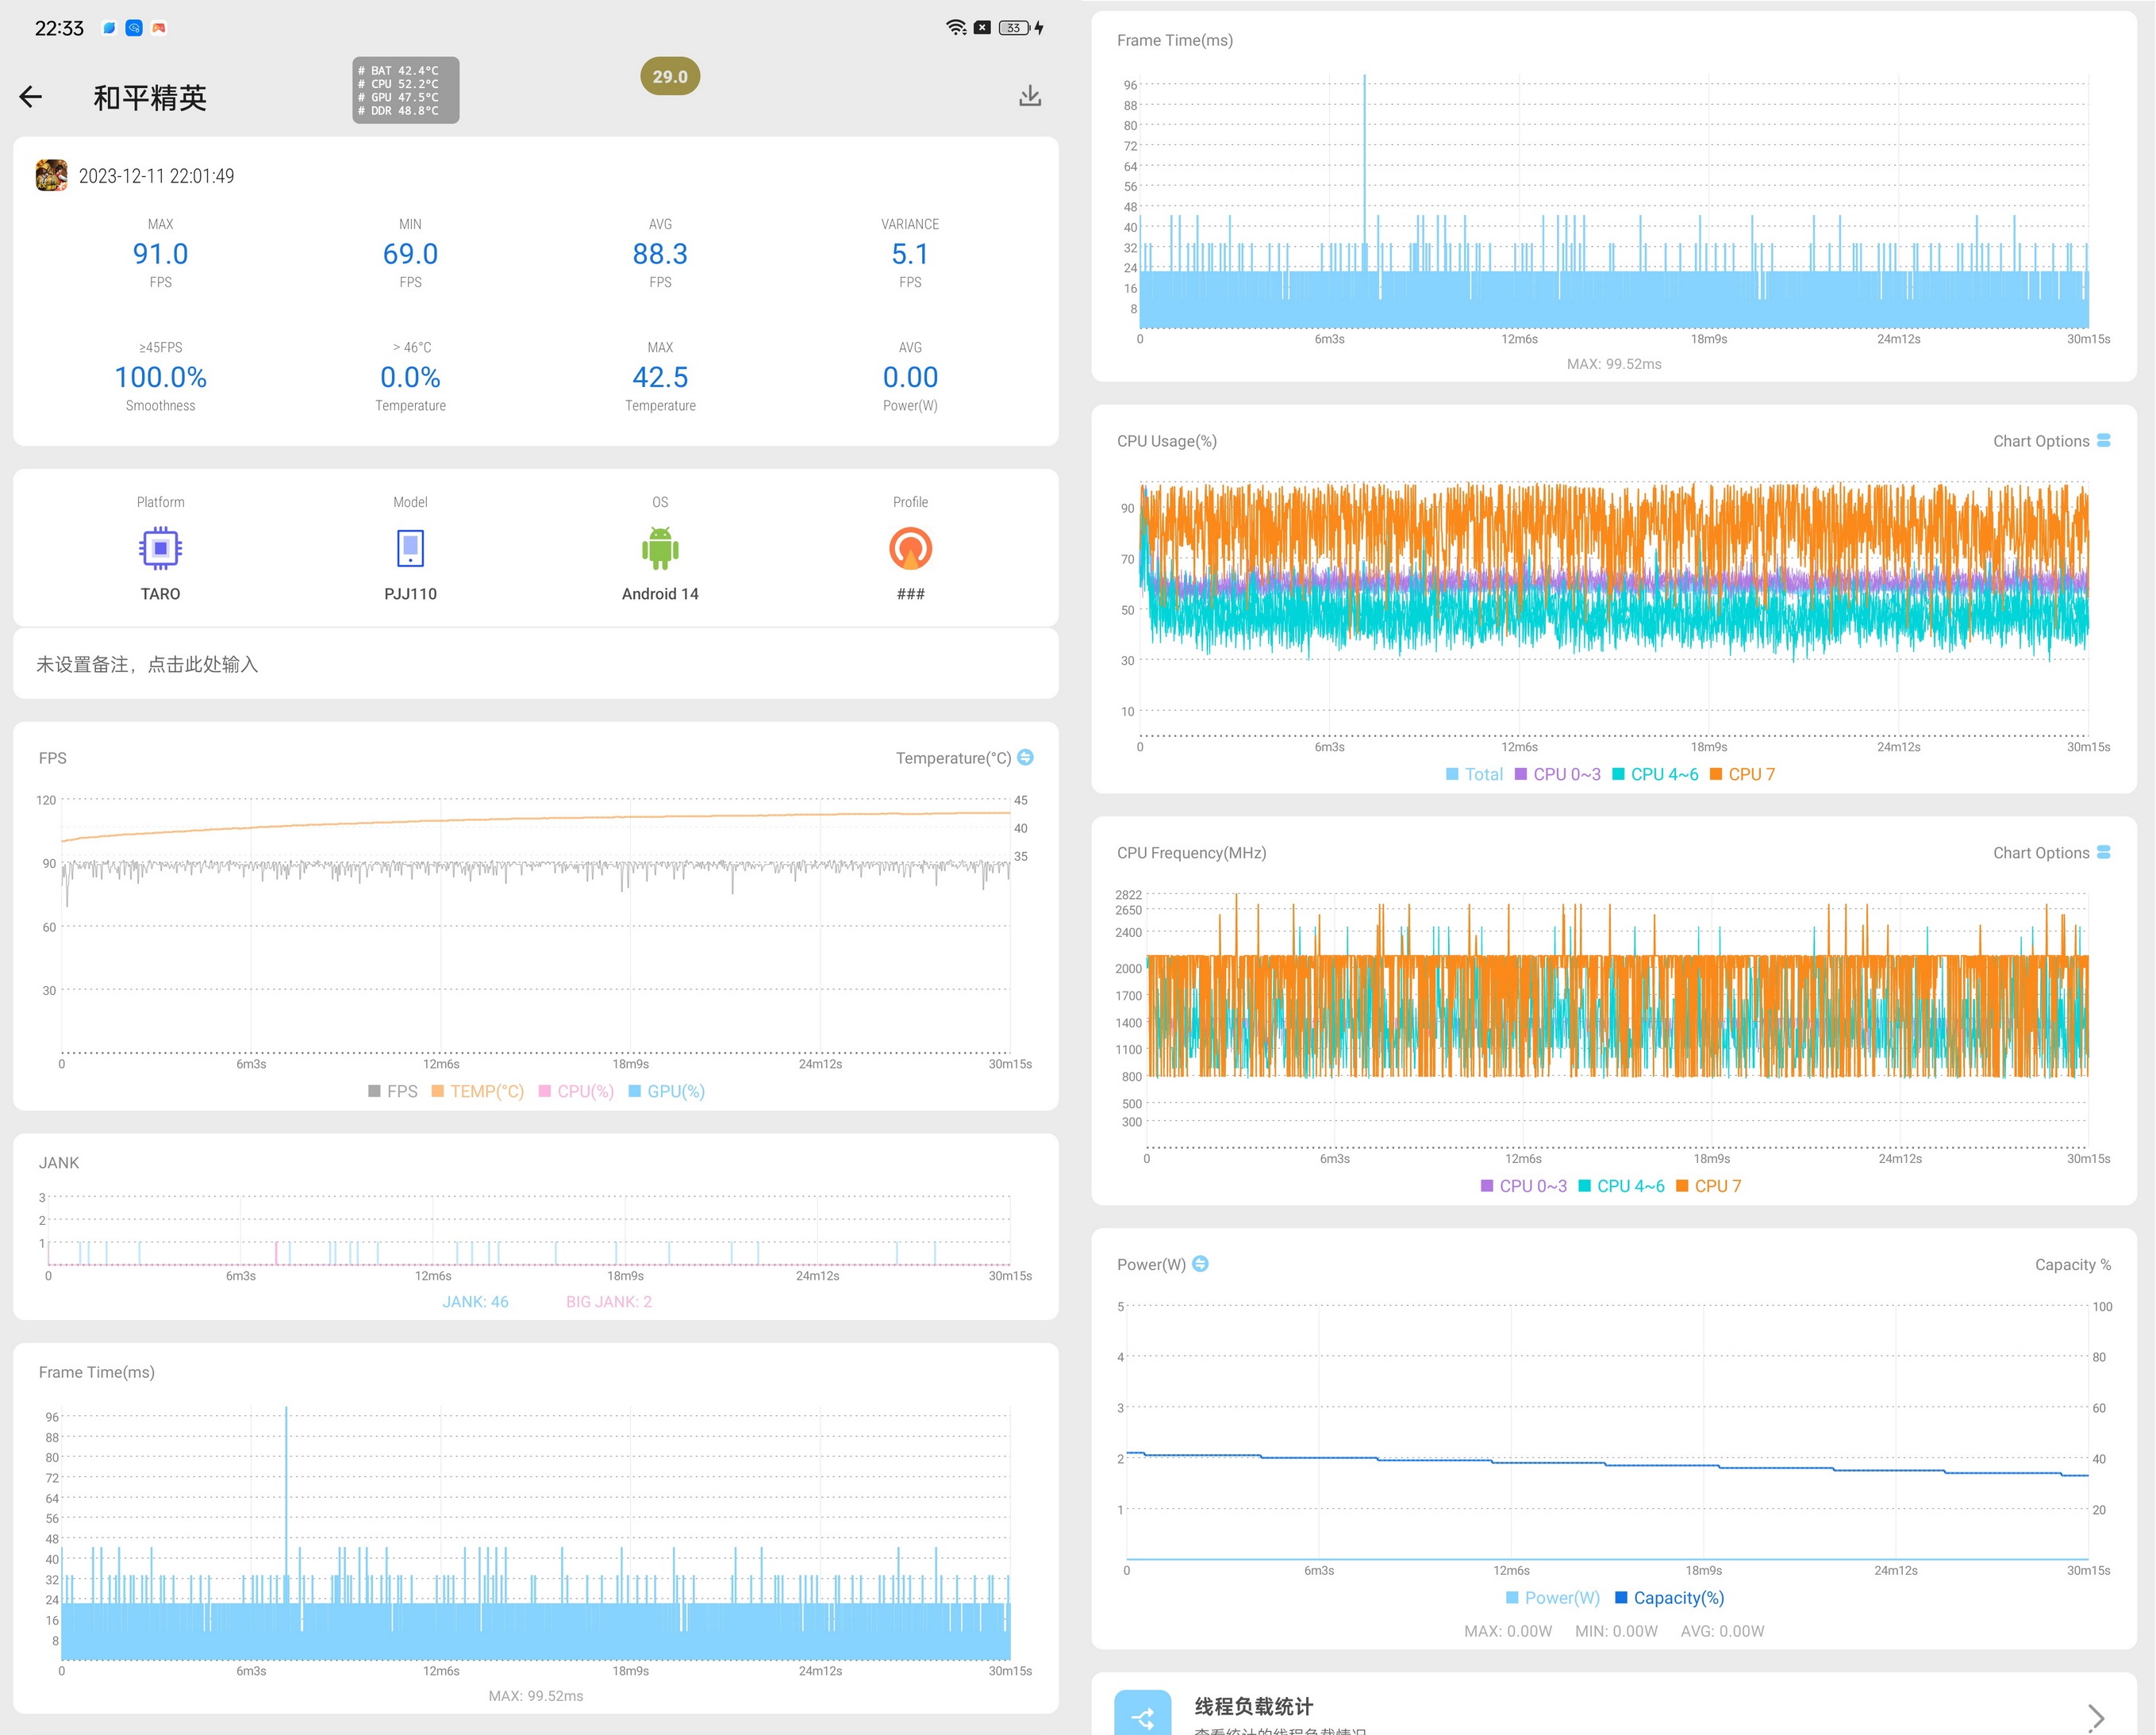Toggle CPU(%) series in FPS legend
The height and width of the screenshot is (1735, 2156).
(x=576, y=1091)
